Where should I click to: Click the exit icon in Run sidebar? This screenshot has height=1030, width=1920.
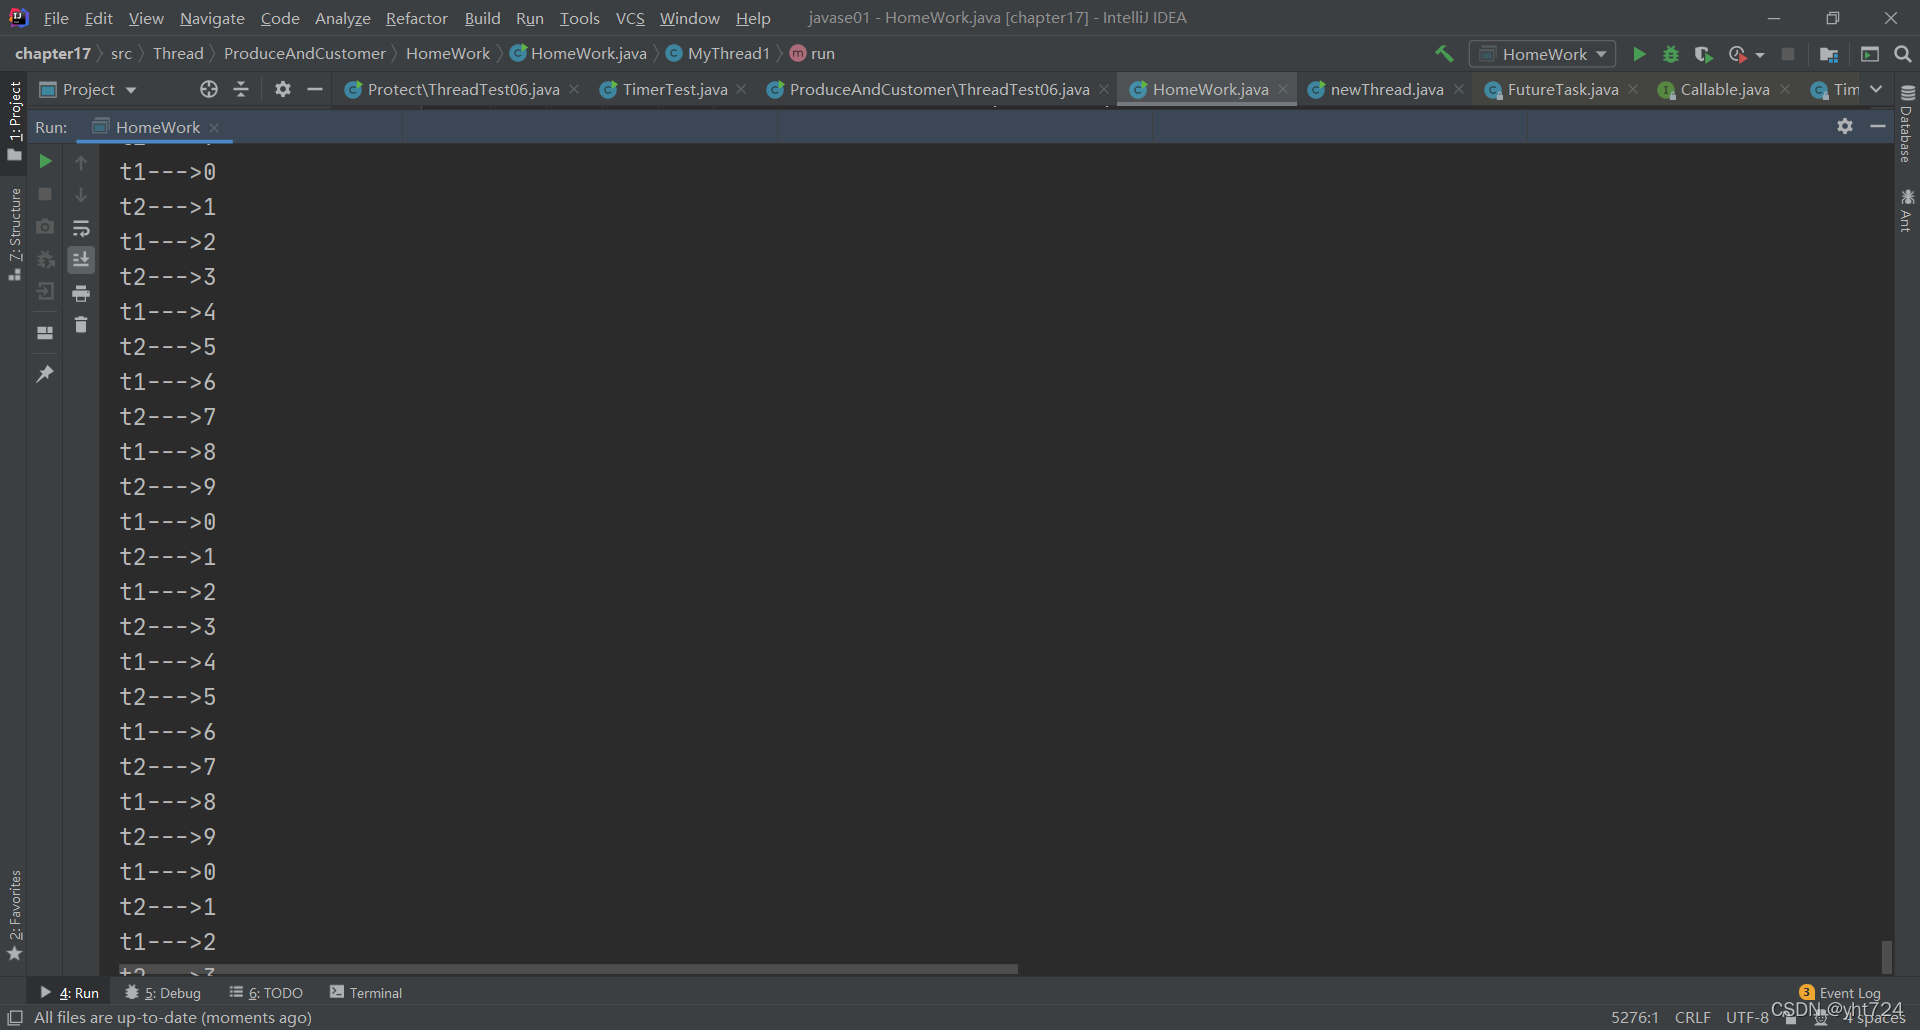click(x=45, y=292)
